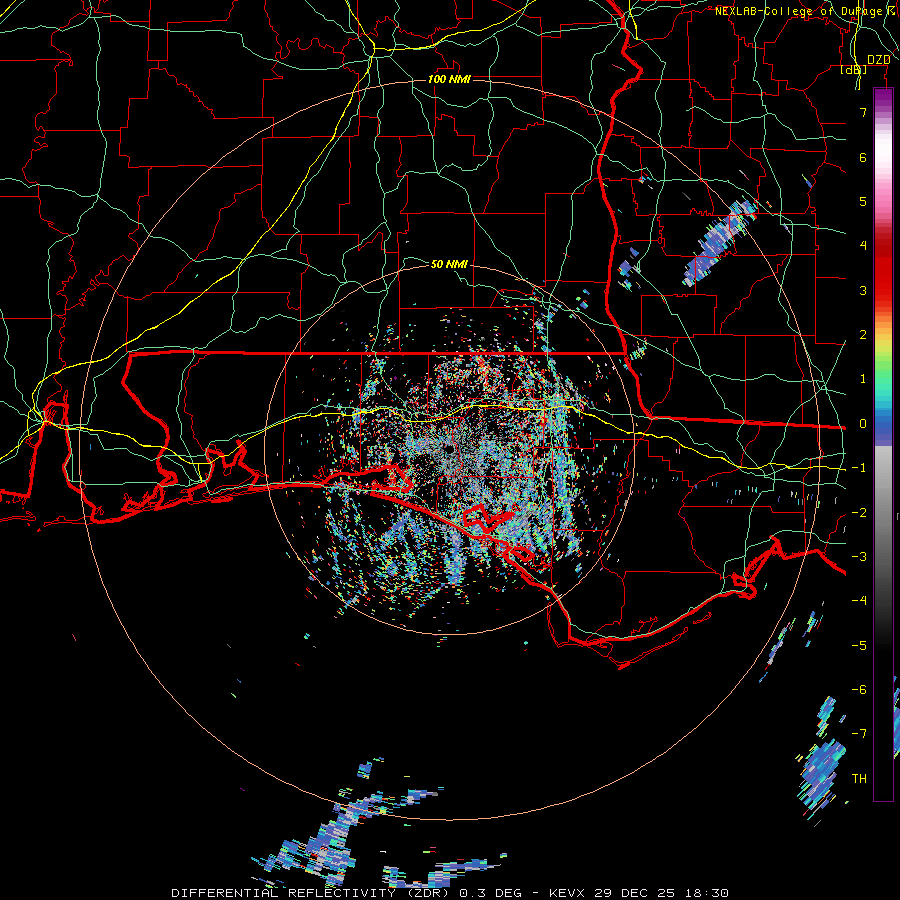Viewport: 900px width, 900px height.
Task: Click the 2 value on color scale
Action: [863, 335]
